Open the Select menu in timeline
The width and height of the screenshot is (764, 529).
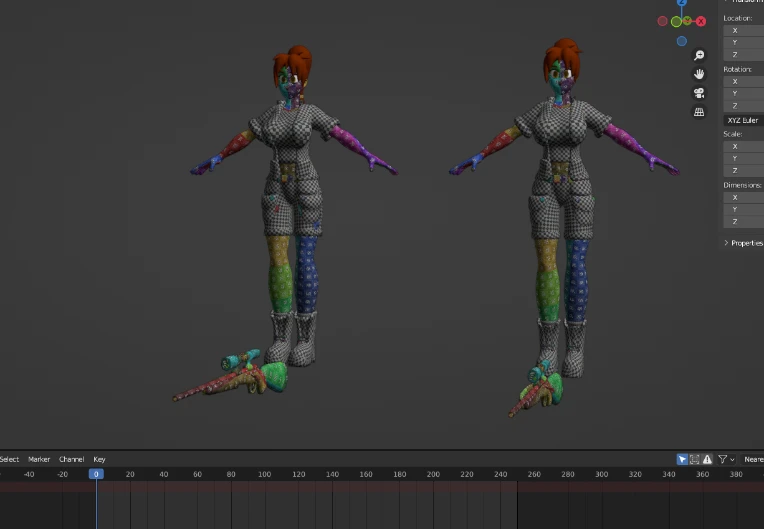(9, 459)
